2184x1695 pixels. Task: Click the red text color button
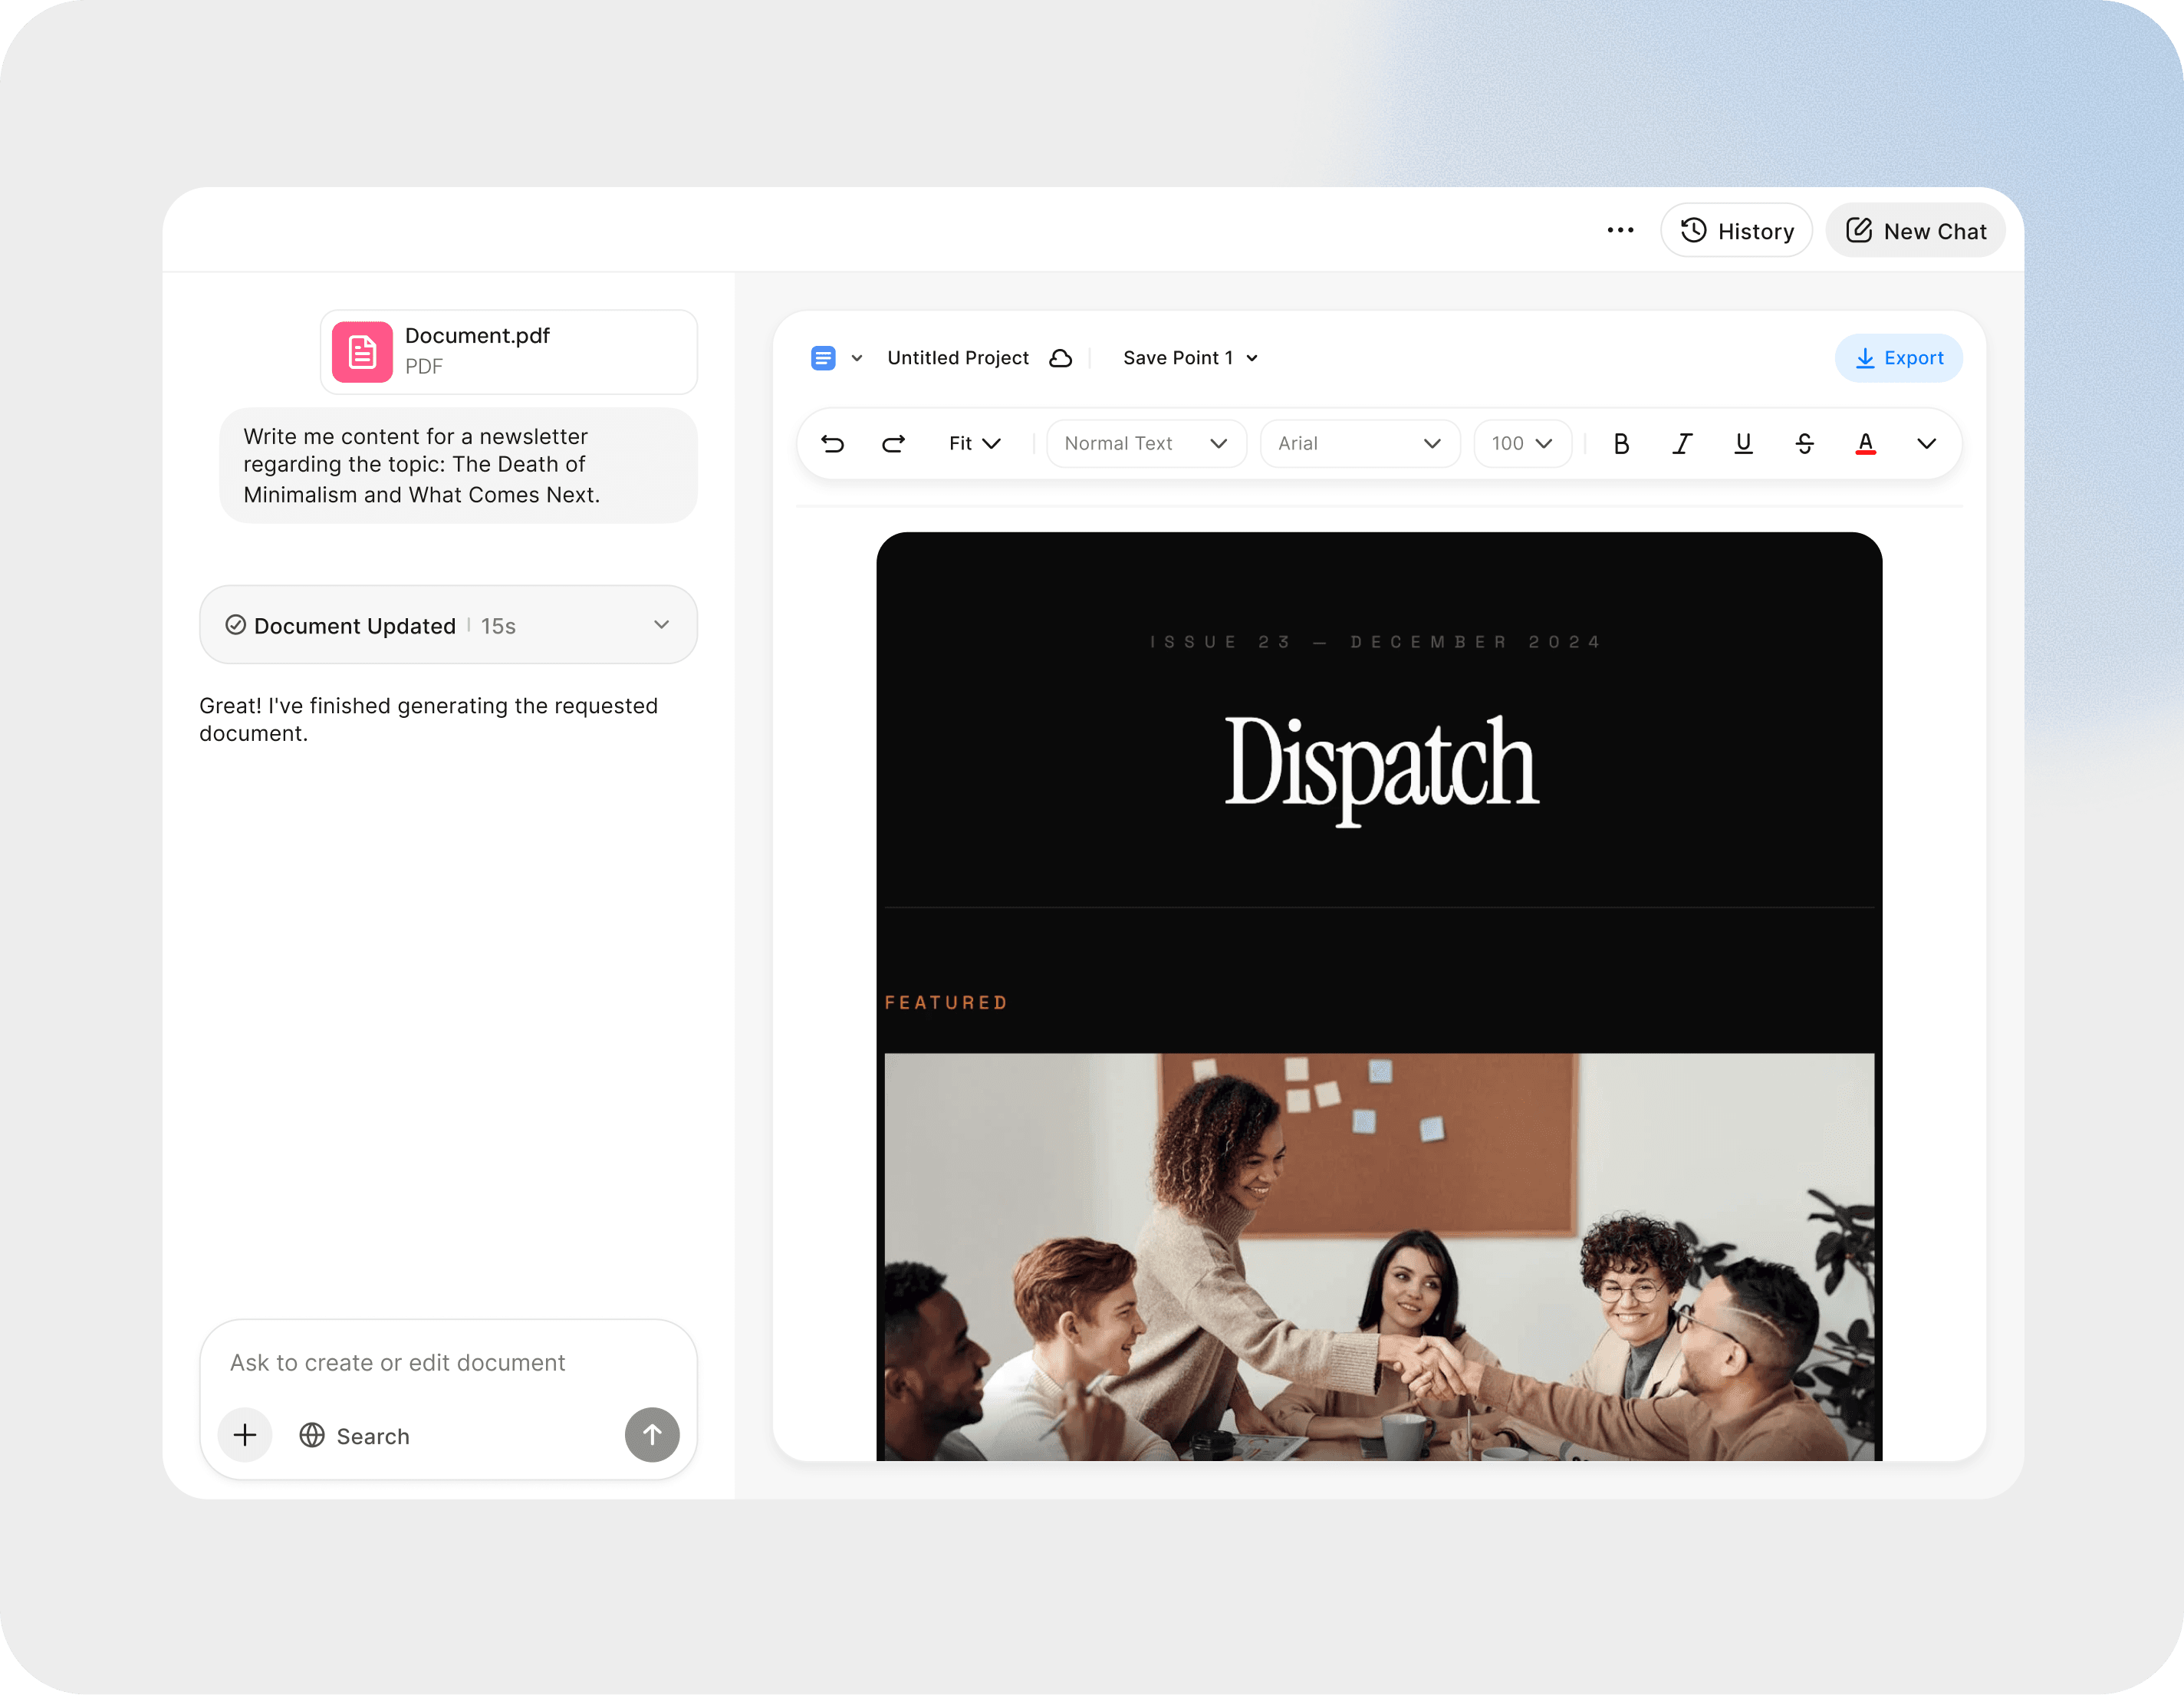click(x=1865, y=443)
